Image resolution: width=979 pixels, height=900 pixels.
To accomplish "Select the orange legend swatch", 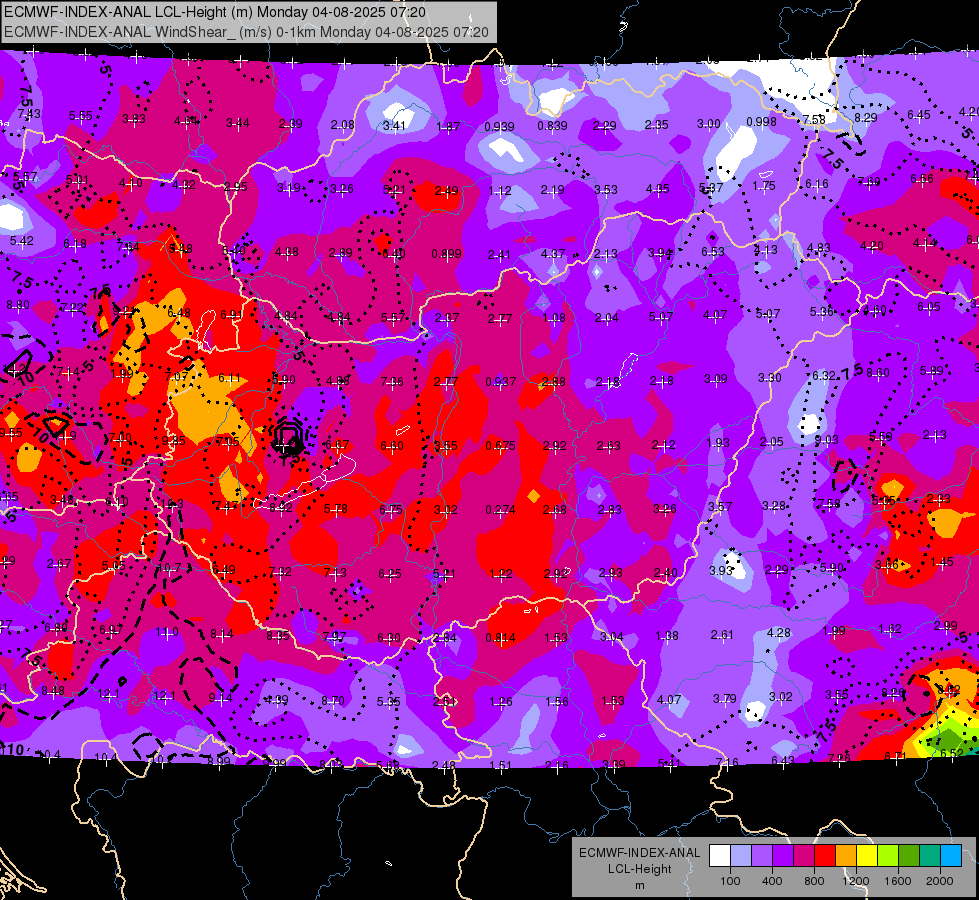I will point(846,856).
